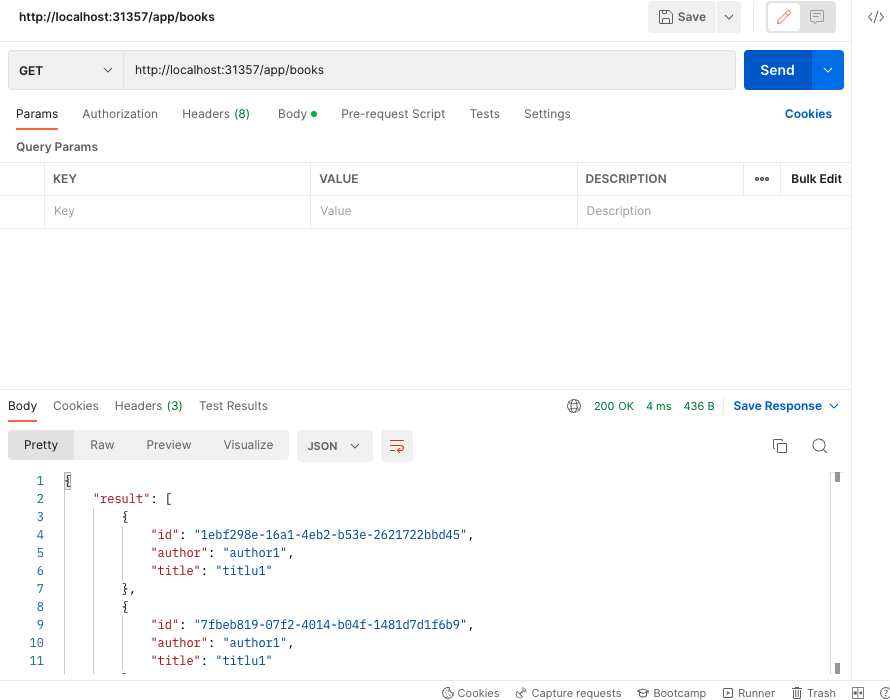Copy the response body to clipboard

click(780, 446)
